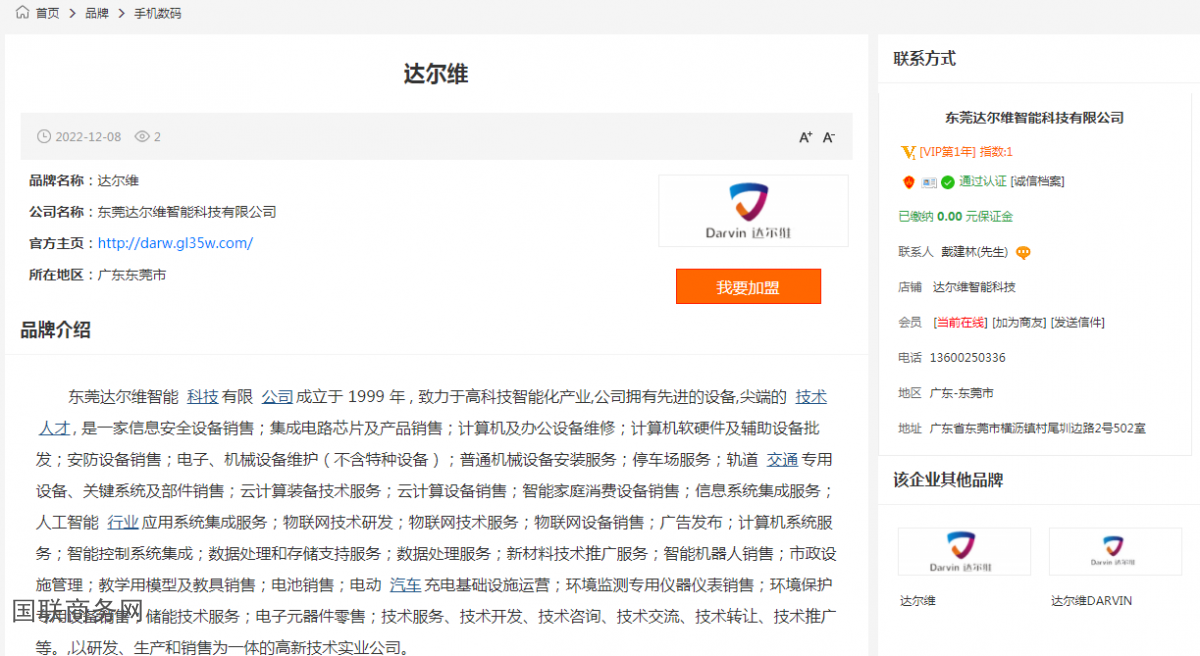Image resolution: width=1200 pixels, height=656 pixels.
Task: Click the clock icon beside 2022-12-08
Action: click(x=44, y=137)
